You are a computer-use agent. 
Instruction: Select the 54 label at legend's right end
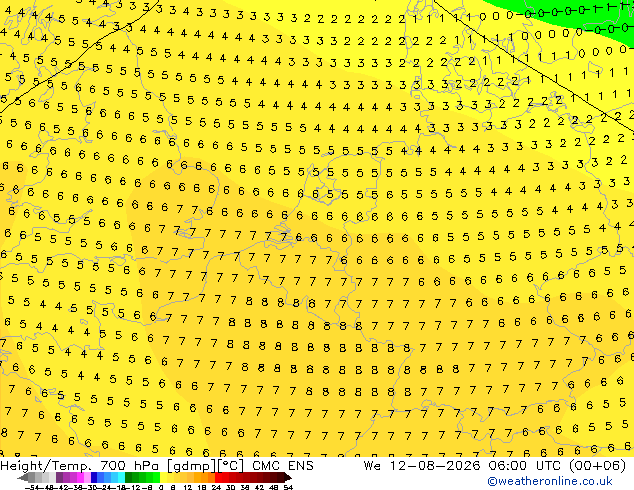point(288,488)
